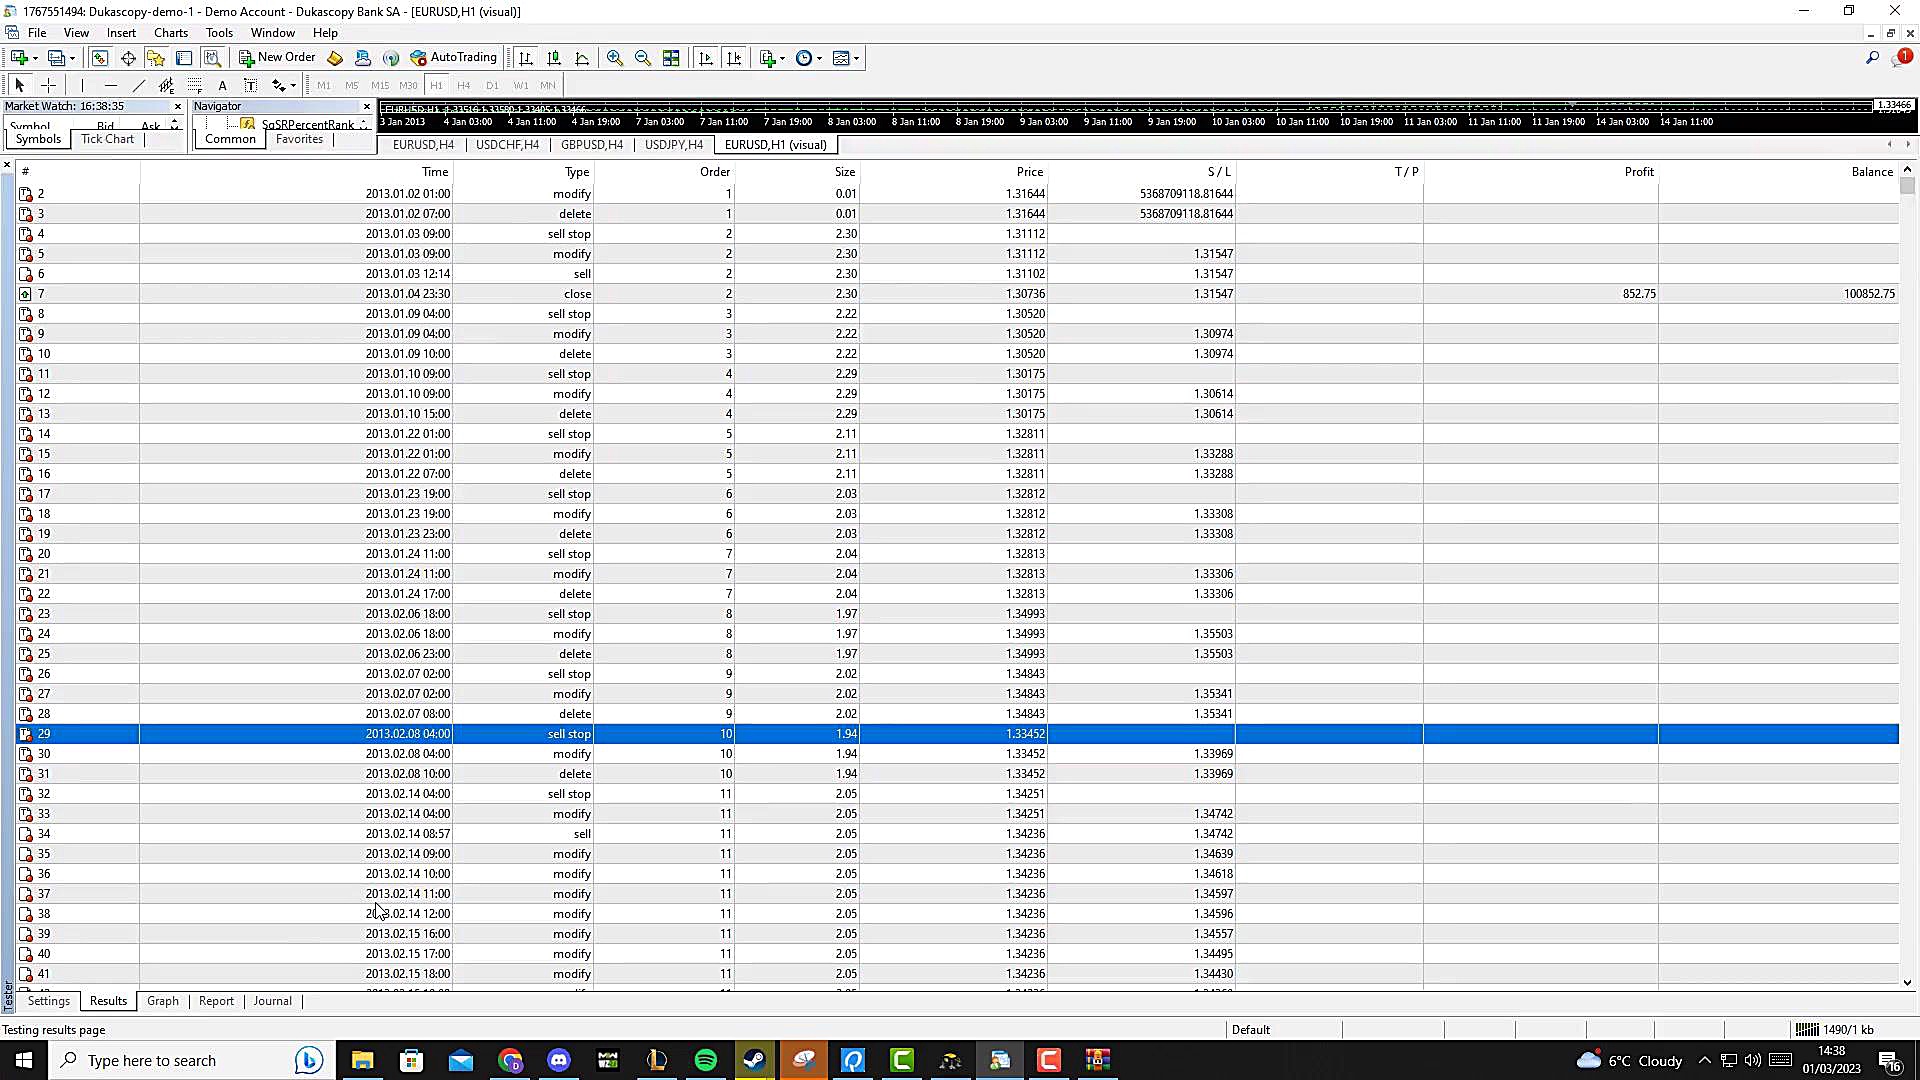This screenshot has width=1920, height=1080.
Task: Select the Trendline drawing tool
Action: click(138, 85)
